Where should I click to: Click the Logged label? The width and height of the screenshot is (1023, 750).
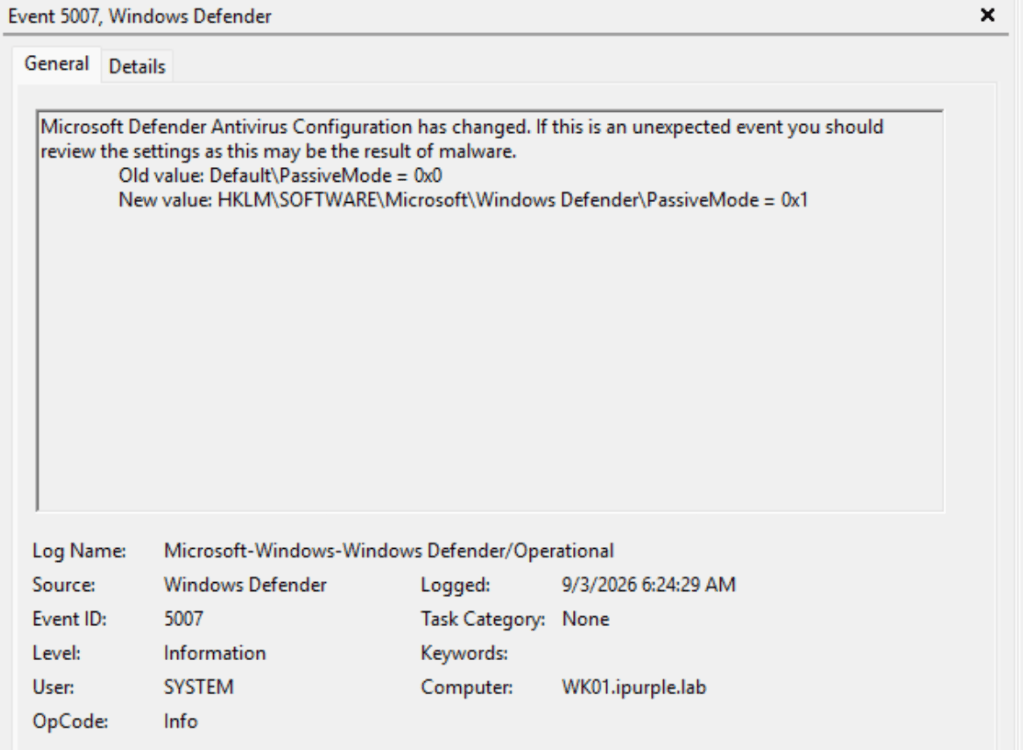[455, 585]
